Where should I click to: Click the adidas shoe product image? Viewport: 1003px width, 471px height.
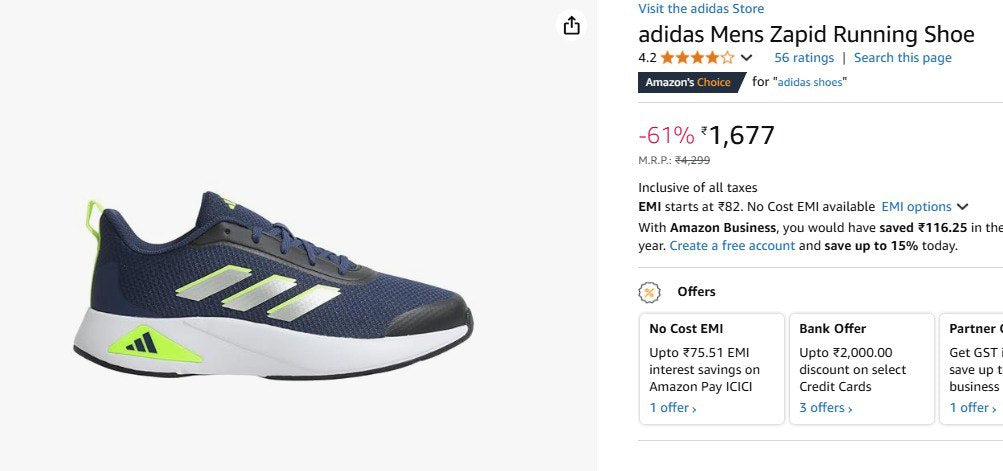[272, 285]
